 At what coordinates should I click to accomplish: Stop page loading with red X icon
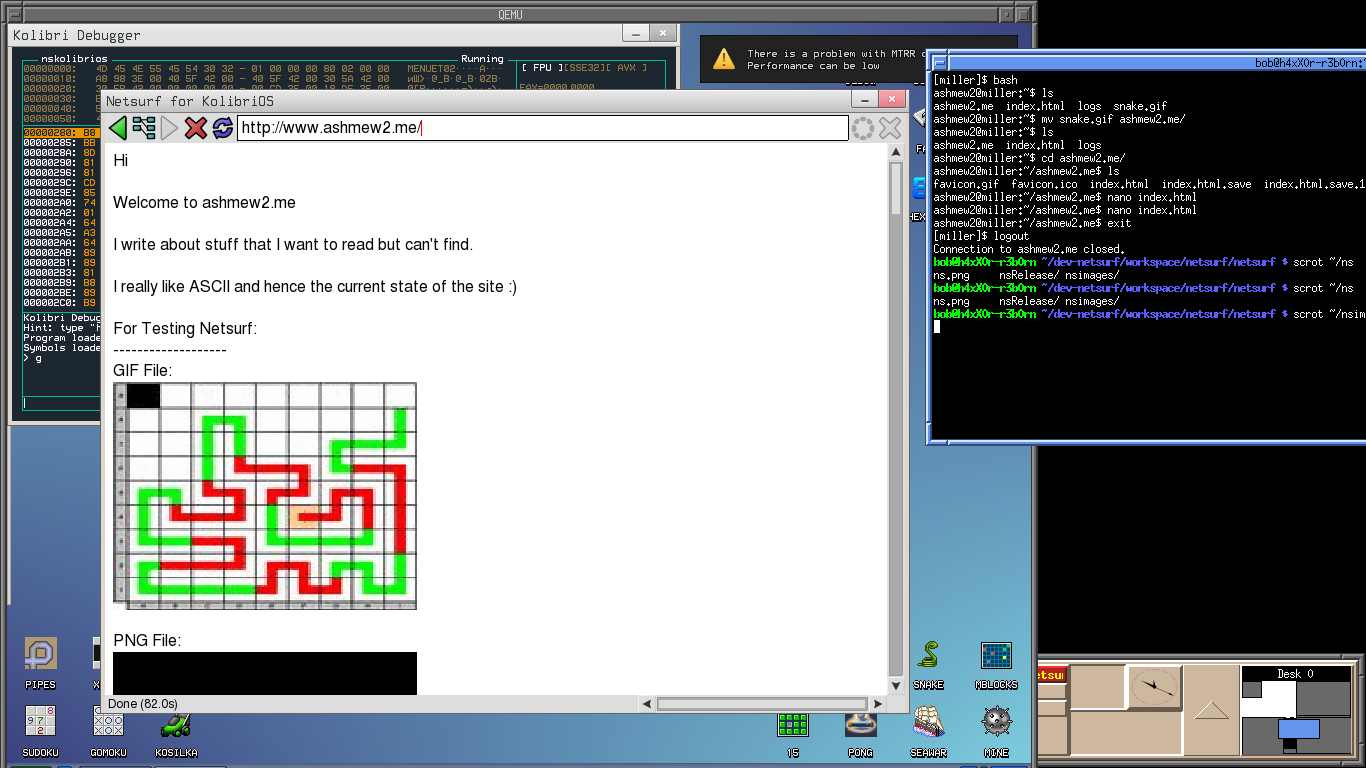(x=196, y=128)
